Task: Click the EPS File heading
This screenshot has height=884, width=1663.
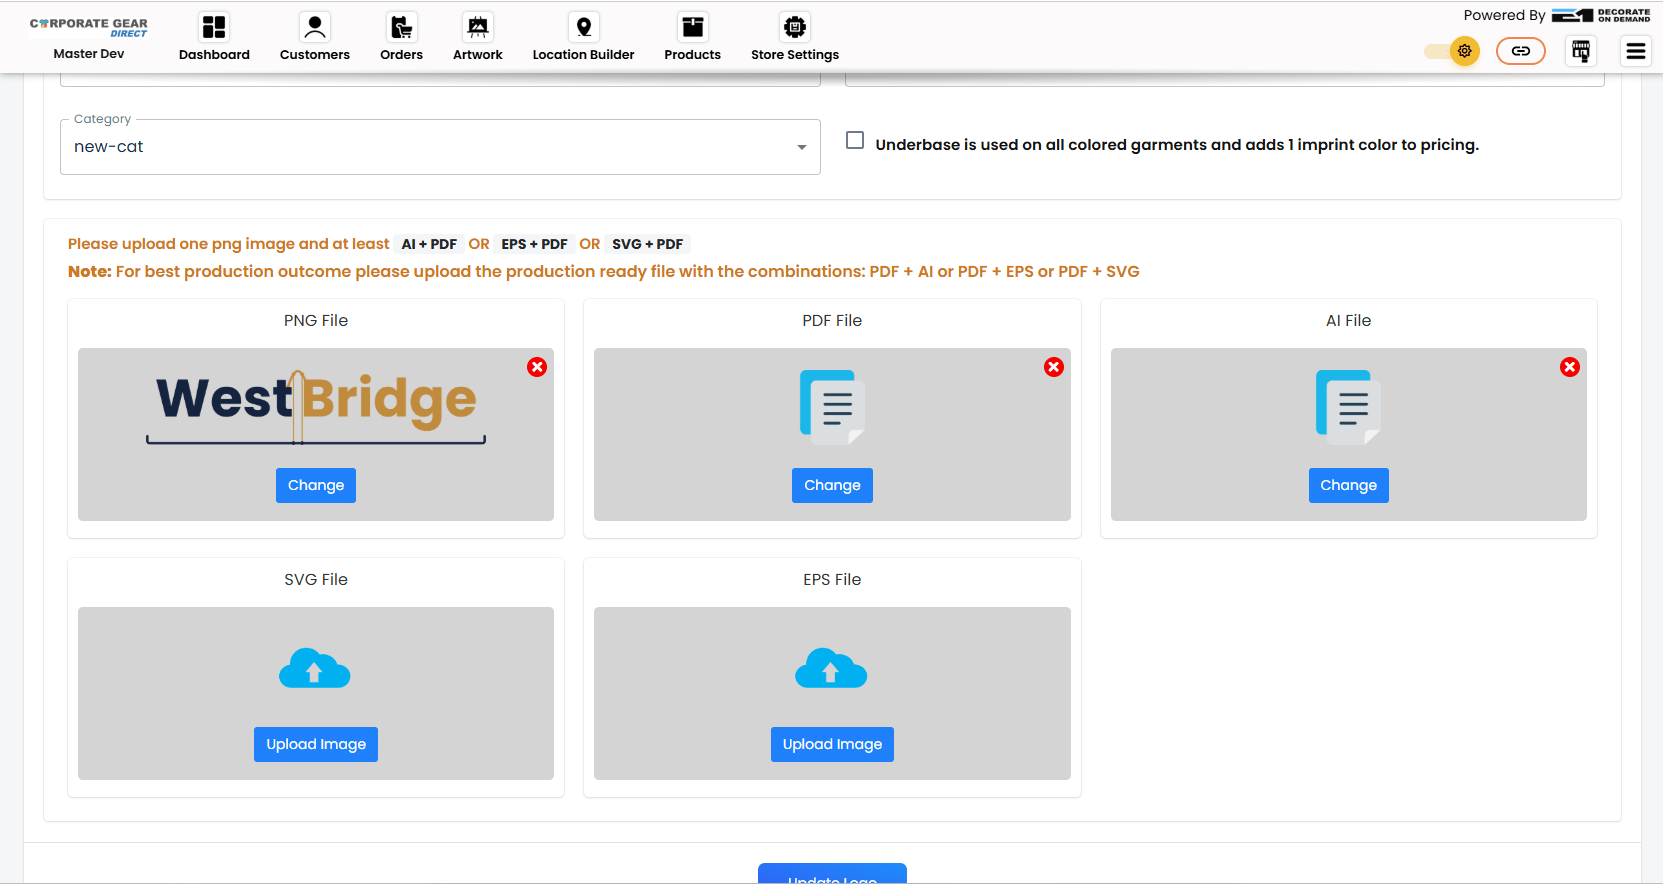Action: tap(832, 580)
